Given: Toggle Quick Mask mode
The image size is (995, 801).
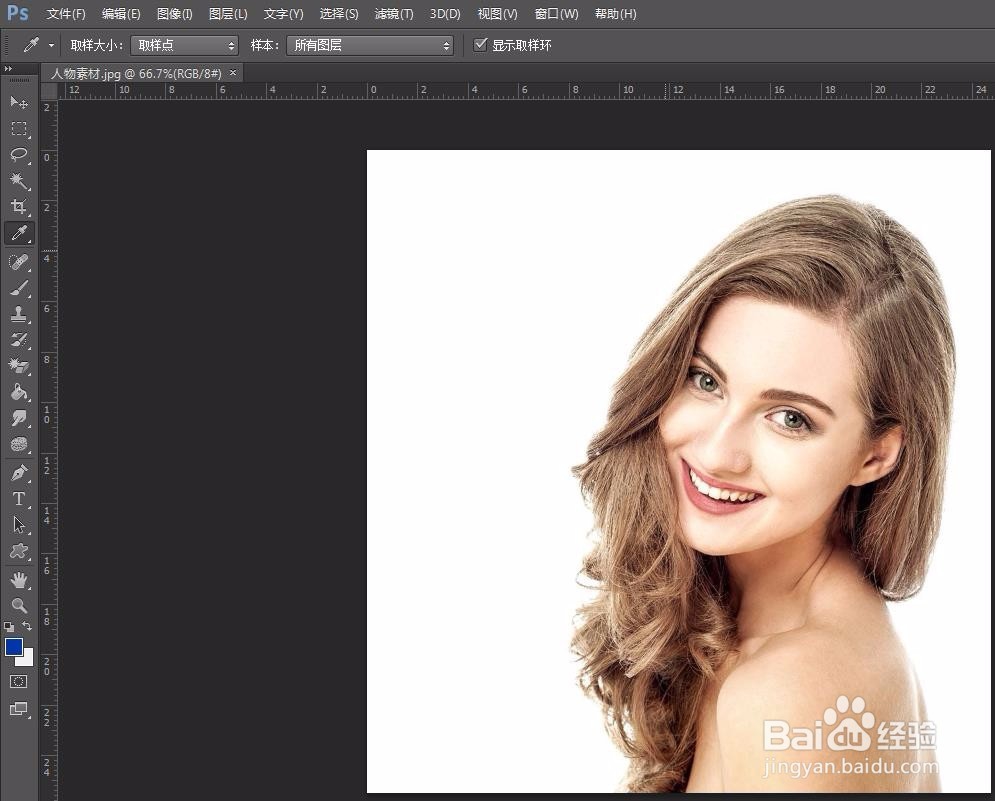Looking at the screenshot, I should tap(18, 681).
